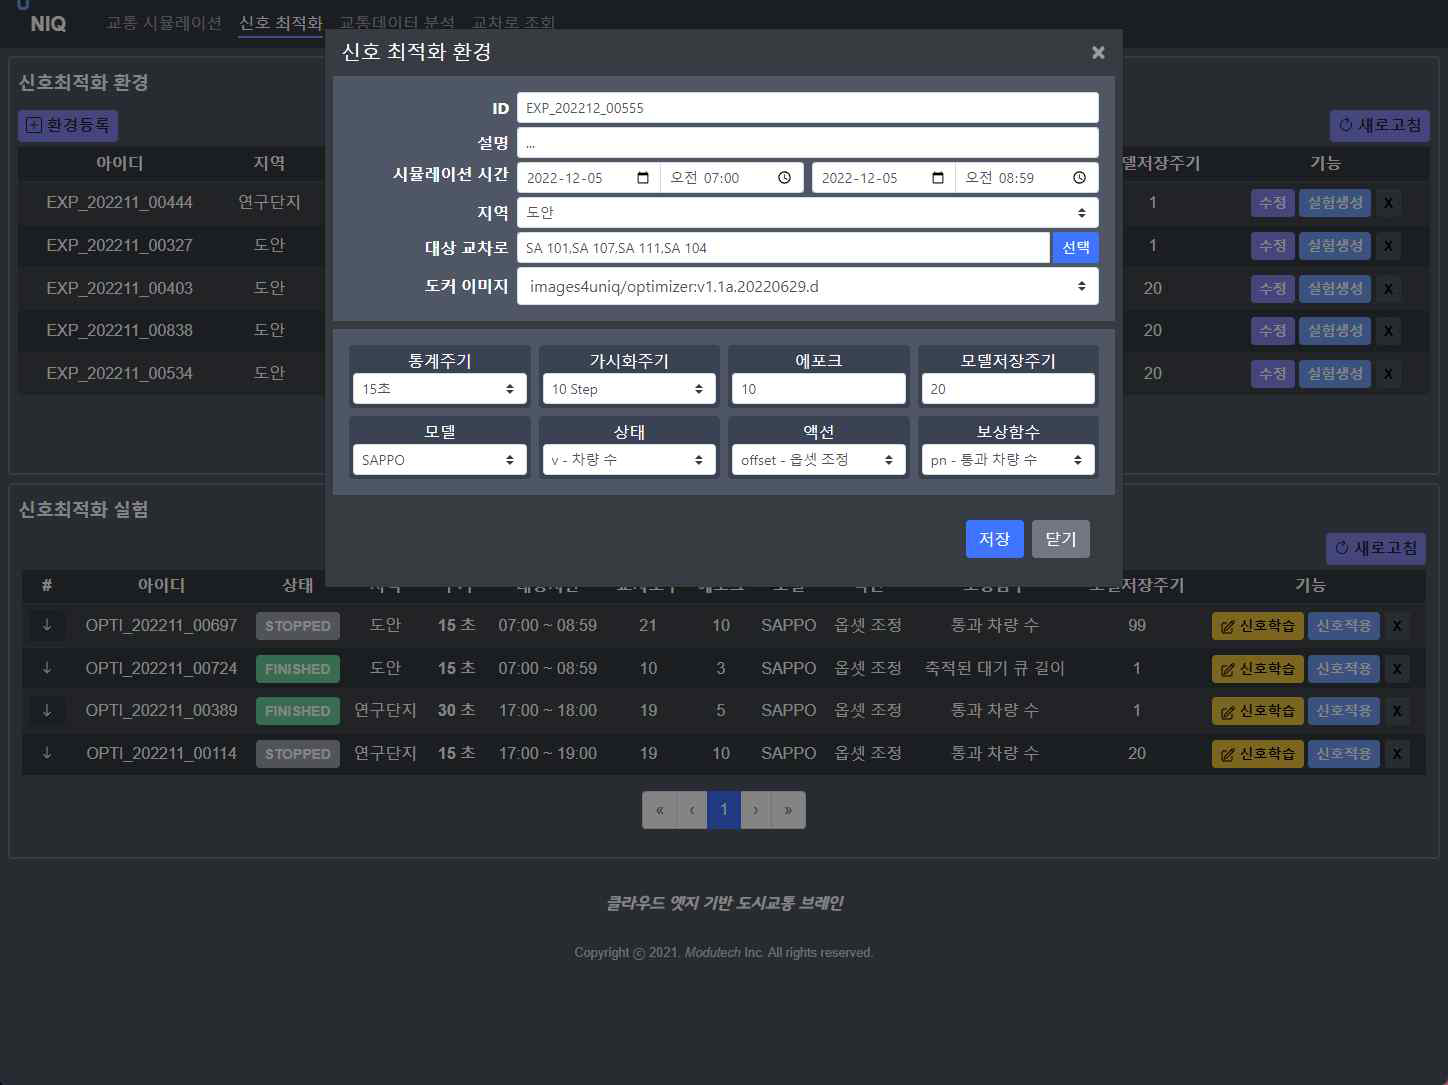
Task: Open the 보상함수 dropdown showing pn
Action: 1008,460
